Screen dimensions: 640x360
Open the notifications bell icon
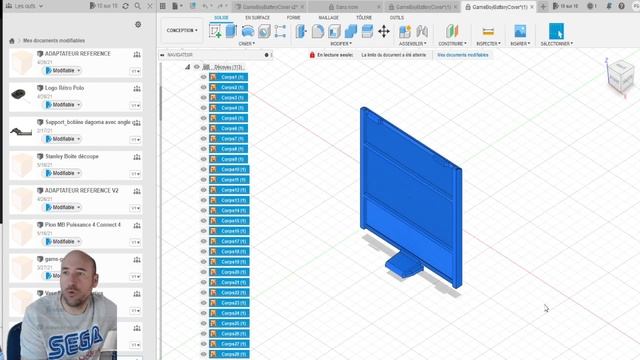609,6
